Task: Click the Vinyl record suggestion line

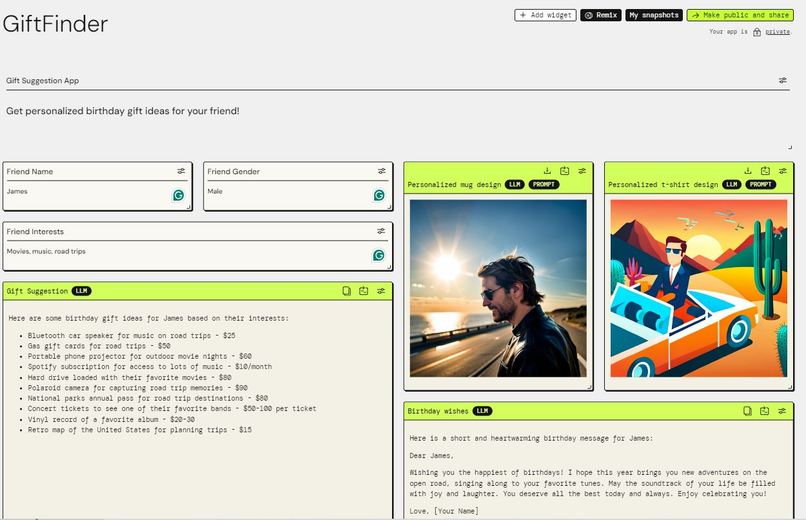Action: click(111, 419)
